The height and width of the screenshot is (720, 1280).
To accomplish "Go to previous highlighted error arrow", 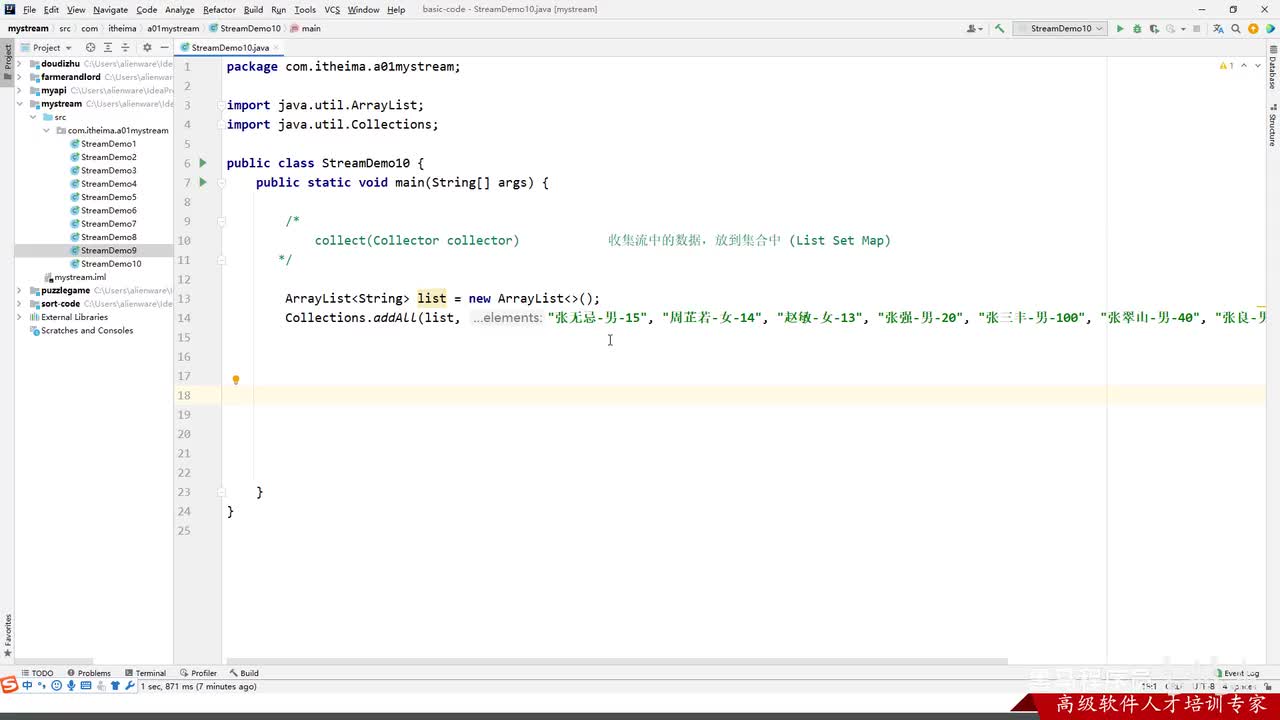I will point(1245,66).
